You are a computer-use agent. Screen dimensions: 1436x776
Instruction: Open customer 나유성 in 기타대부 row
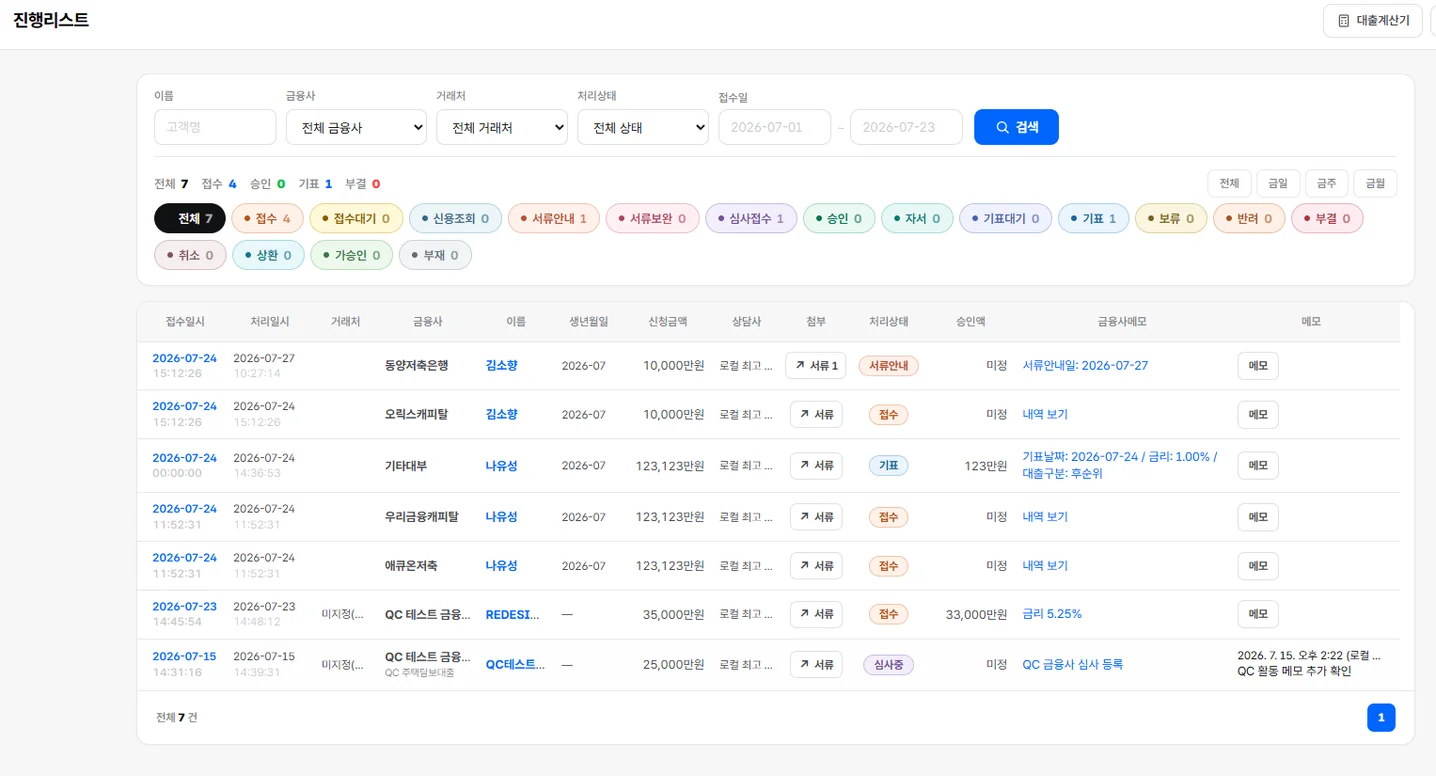click(x=502, y=465)
